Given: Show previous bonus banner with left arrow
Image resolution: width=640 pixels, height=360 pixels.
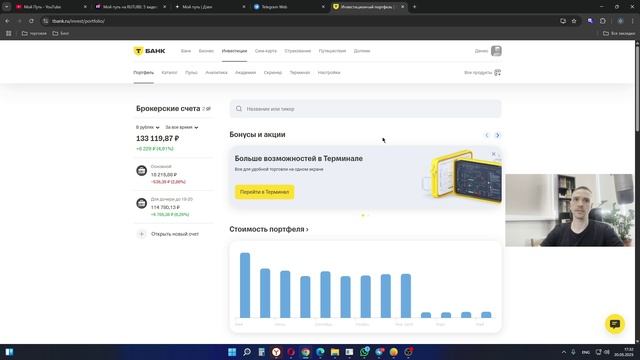Looking at the screenshot, I should coord(487,135).
